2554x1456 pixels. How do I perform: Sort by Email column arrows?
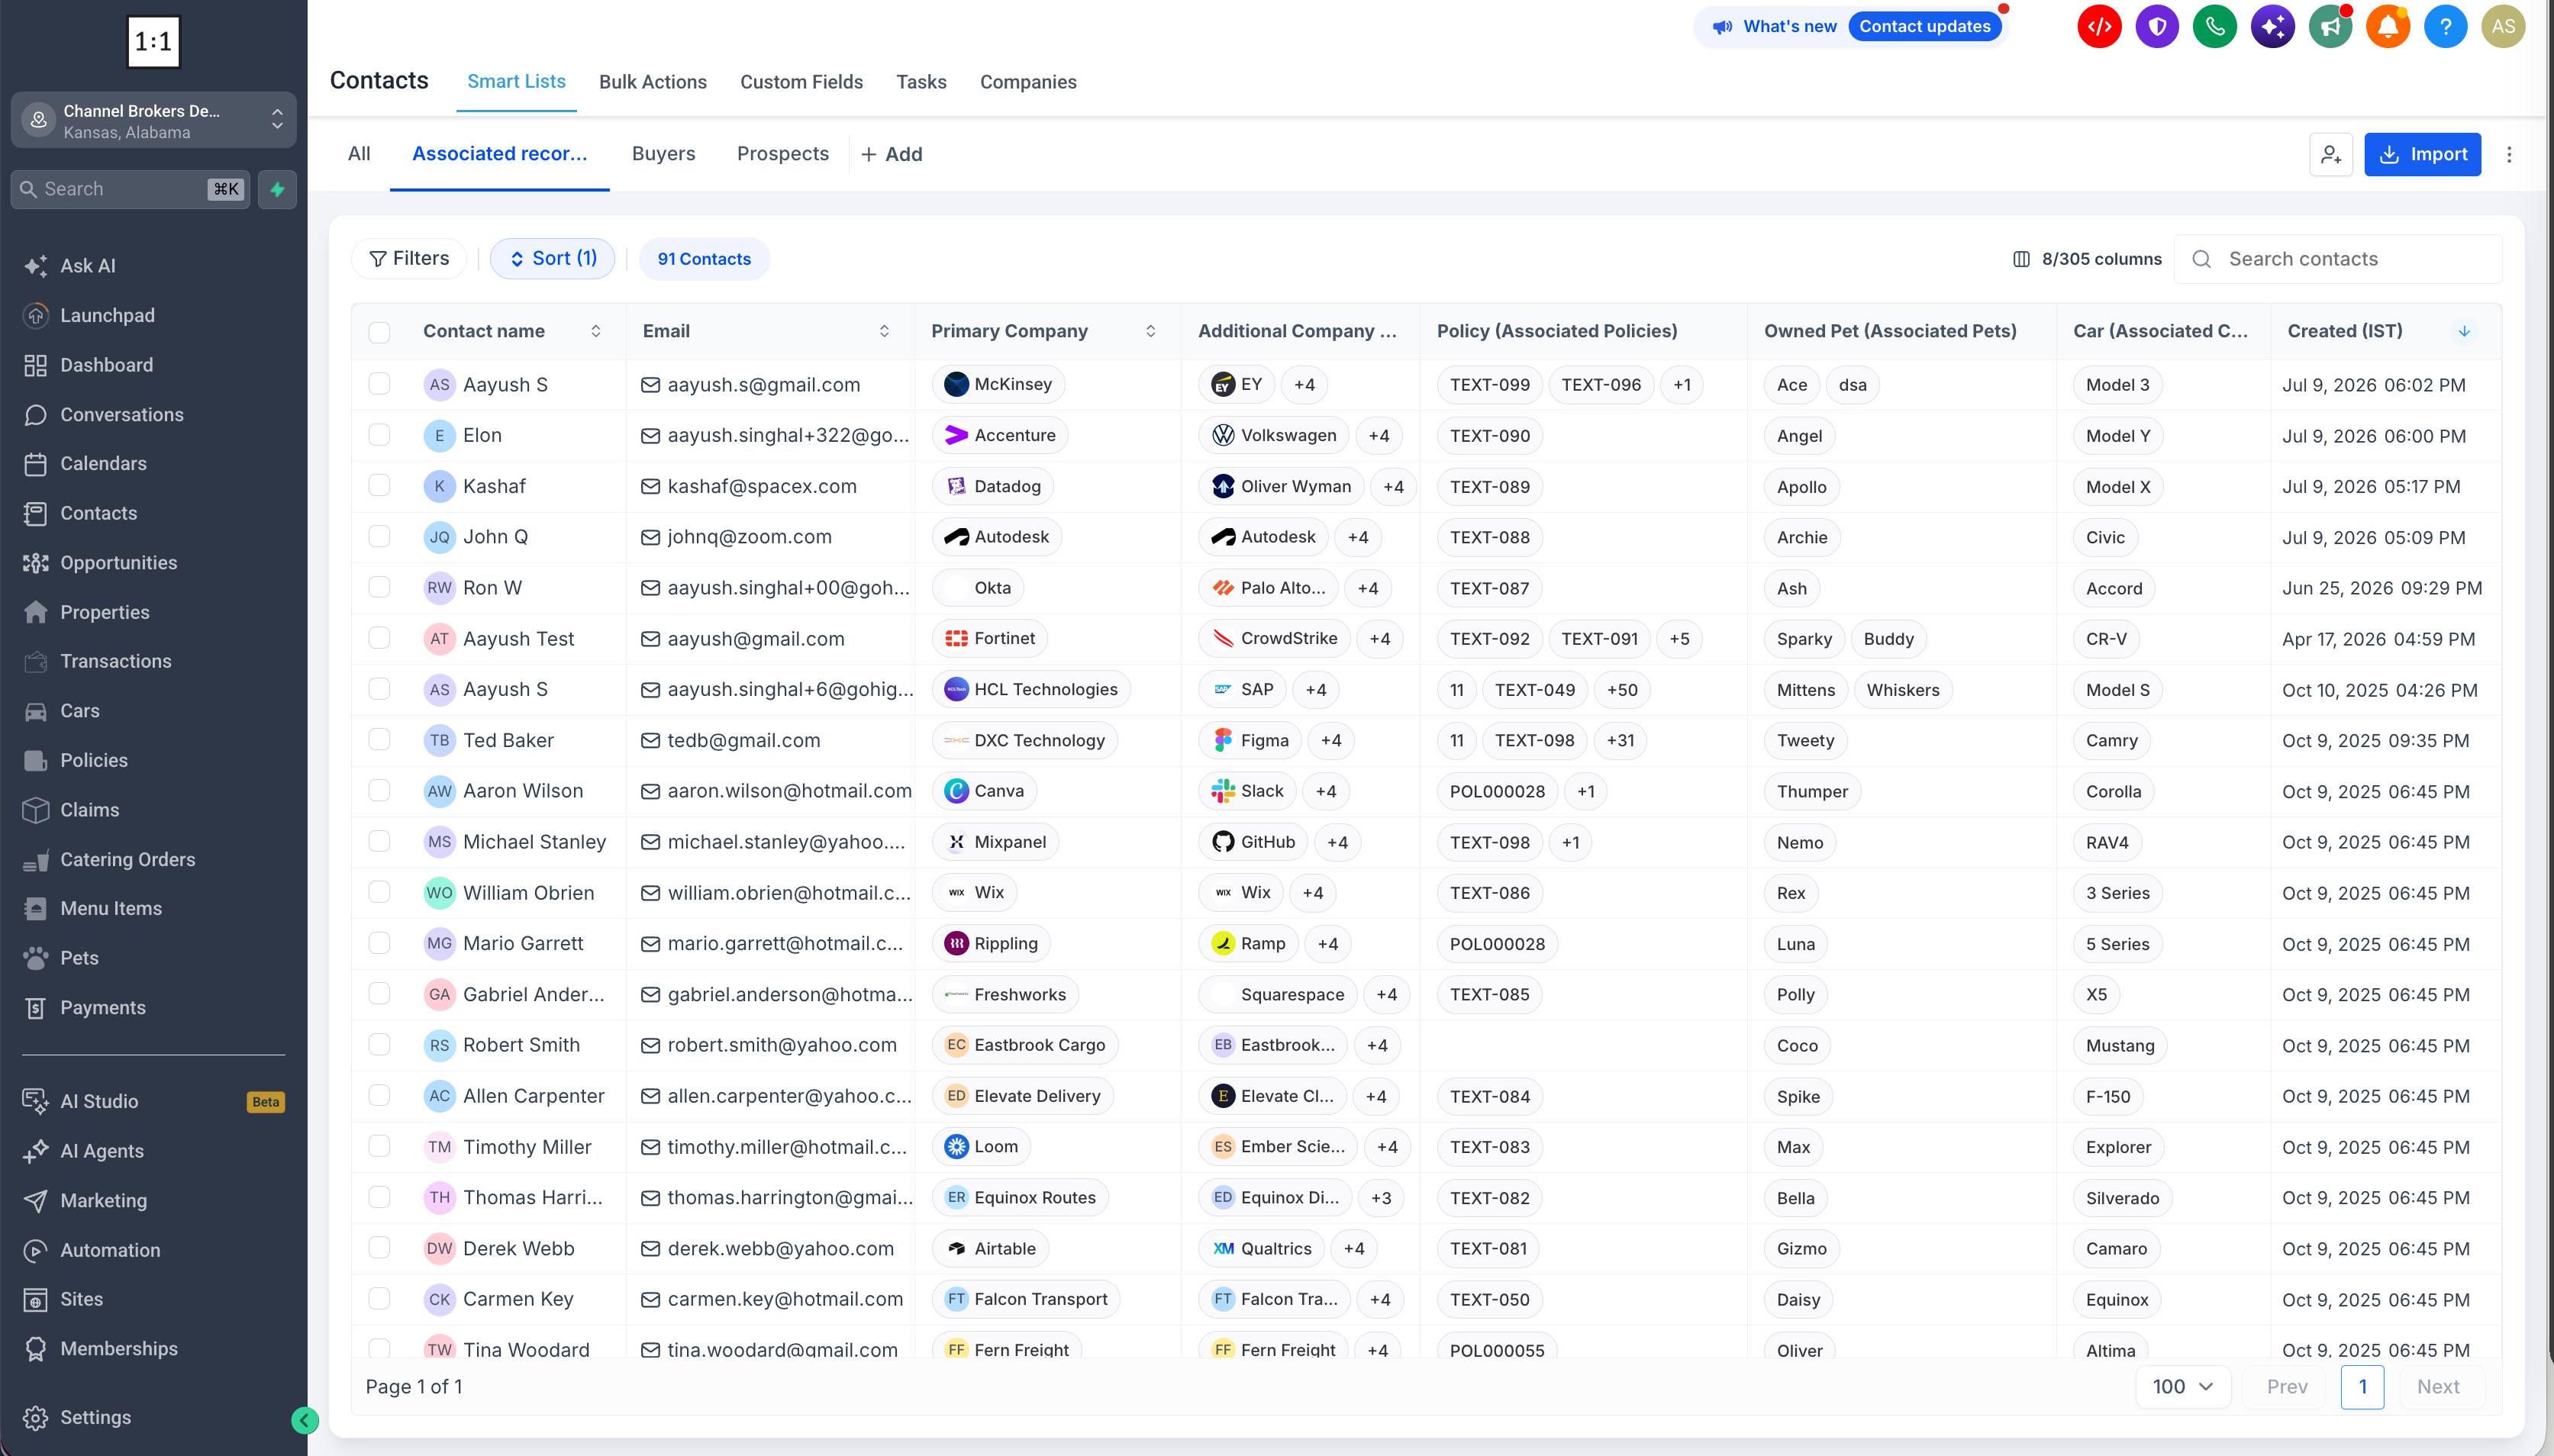point(884,331)
